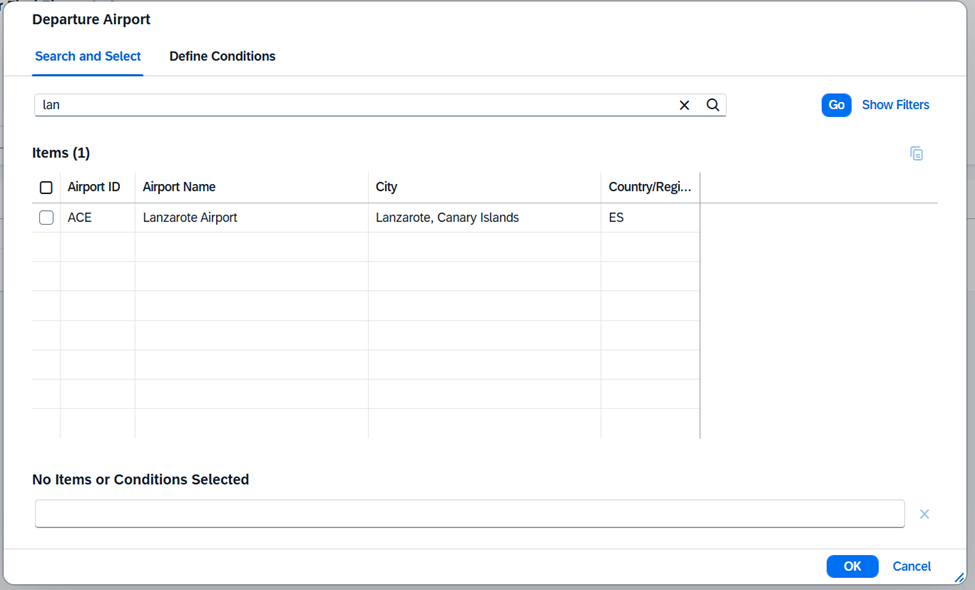Sort by Airport Name column header
The width and height of the screenshot is (975, 590).
click(179, 187)
